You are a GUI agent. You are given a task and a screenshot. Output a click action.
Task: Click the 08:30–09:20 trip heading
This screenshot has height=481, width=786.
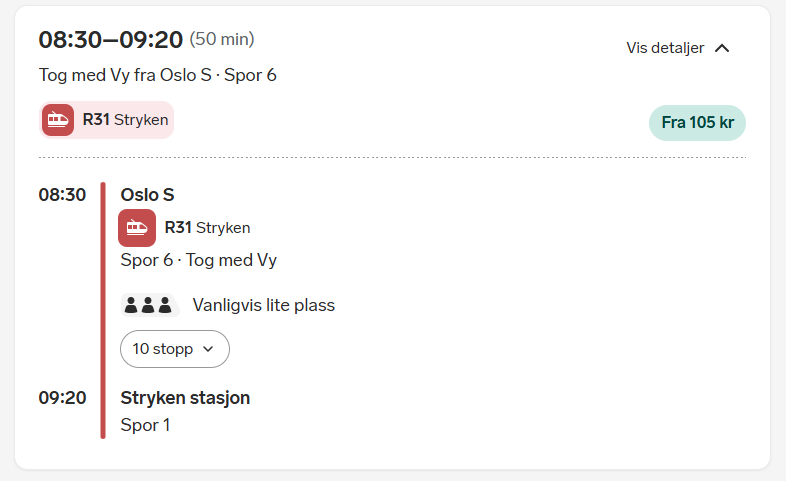[x=110, y=40]
